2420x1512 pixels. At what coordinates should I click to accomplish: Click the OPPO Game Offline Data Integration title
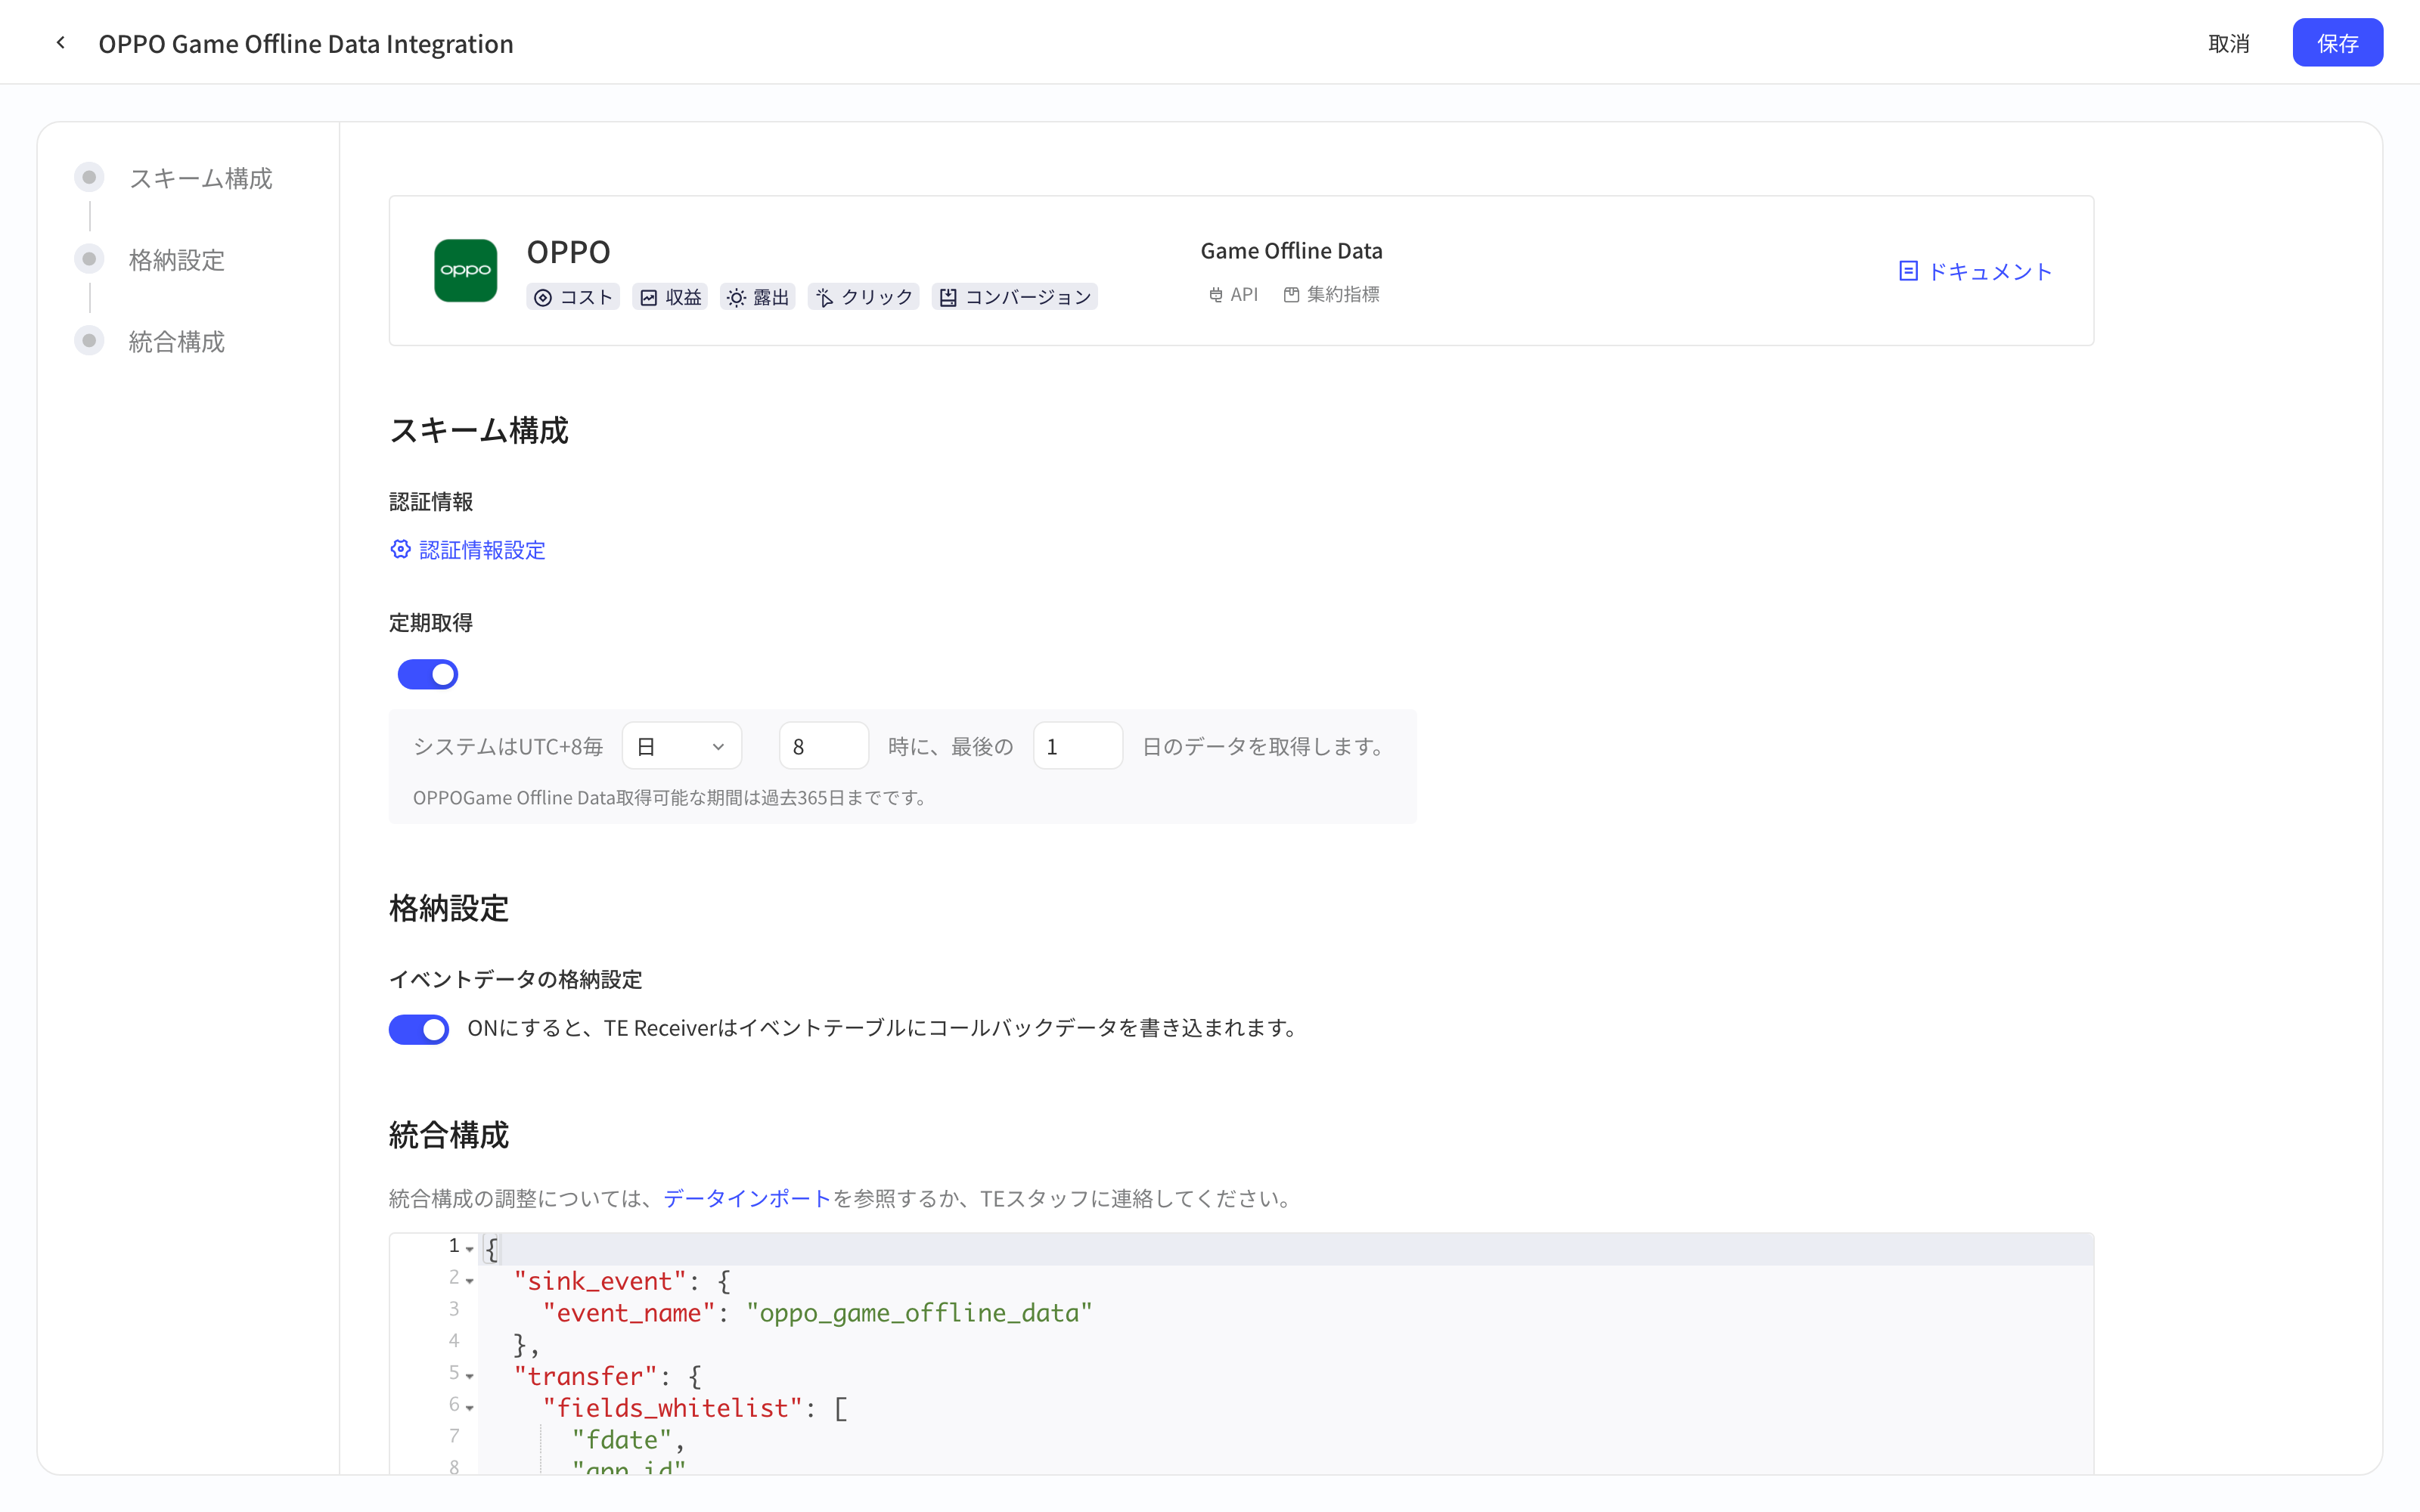pos(306,44)
